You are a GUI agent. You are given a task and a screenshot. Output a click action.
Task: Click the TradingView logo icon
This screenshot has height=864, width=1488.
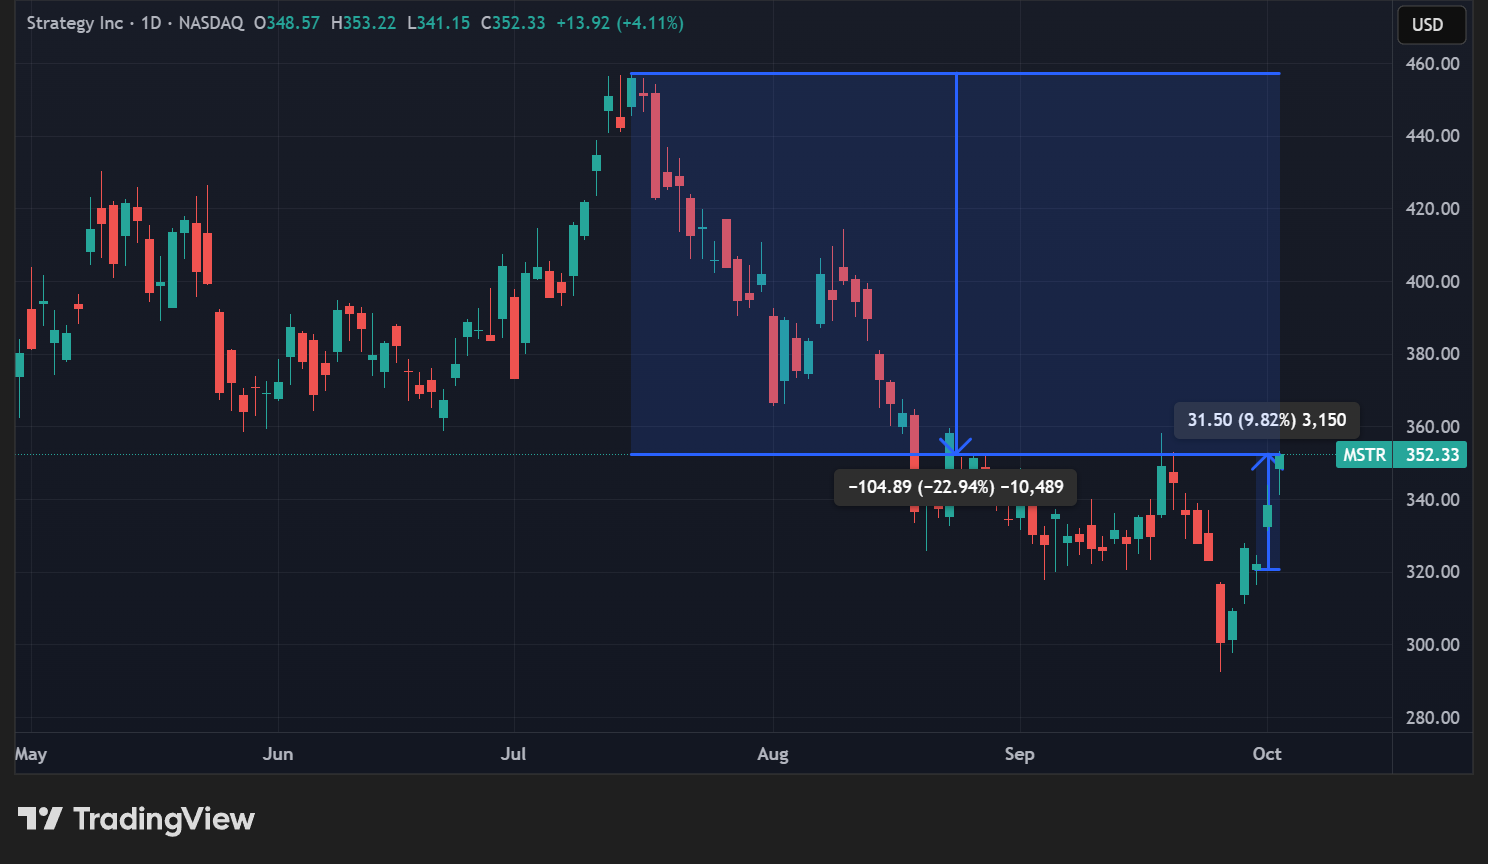click(40, 819)
